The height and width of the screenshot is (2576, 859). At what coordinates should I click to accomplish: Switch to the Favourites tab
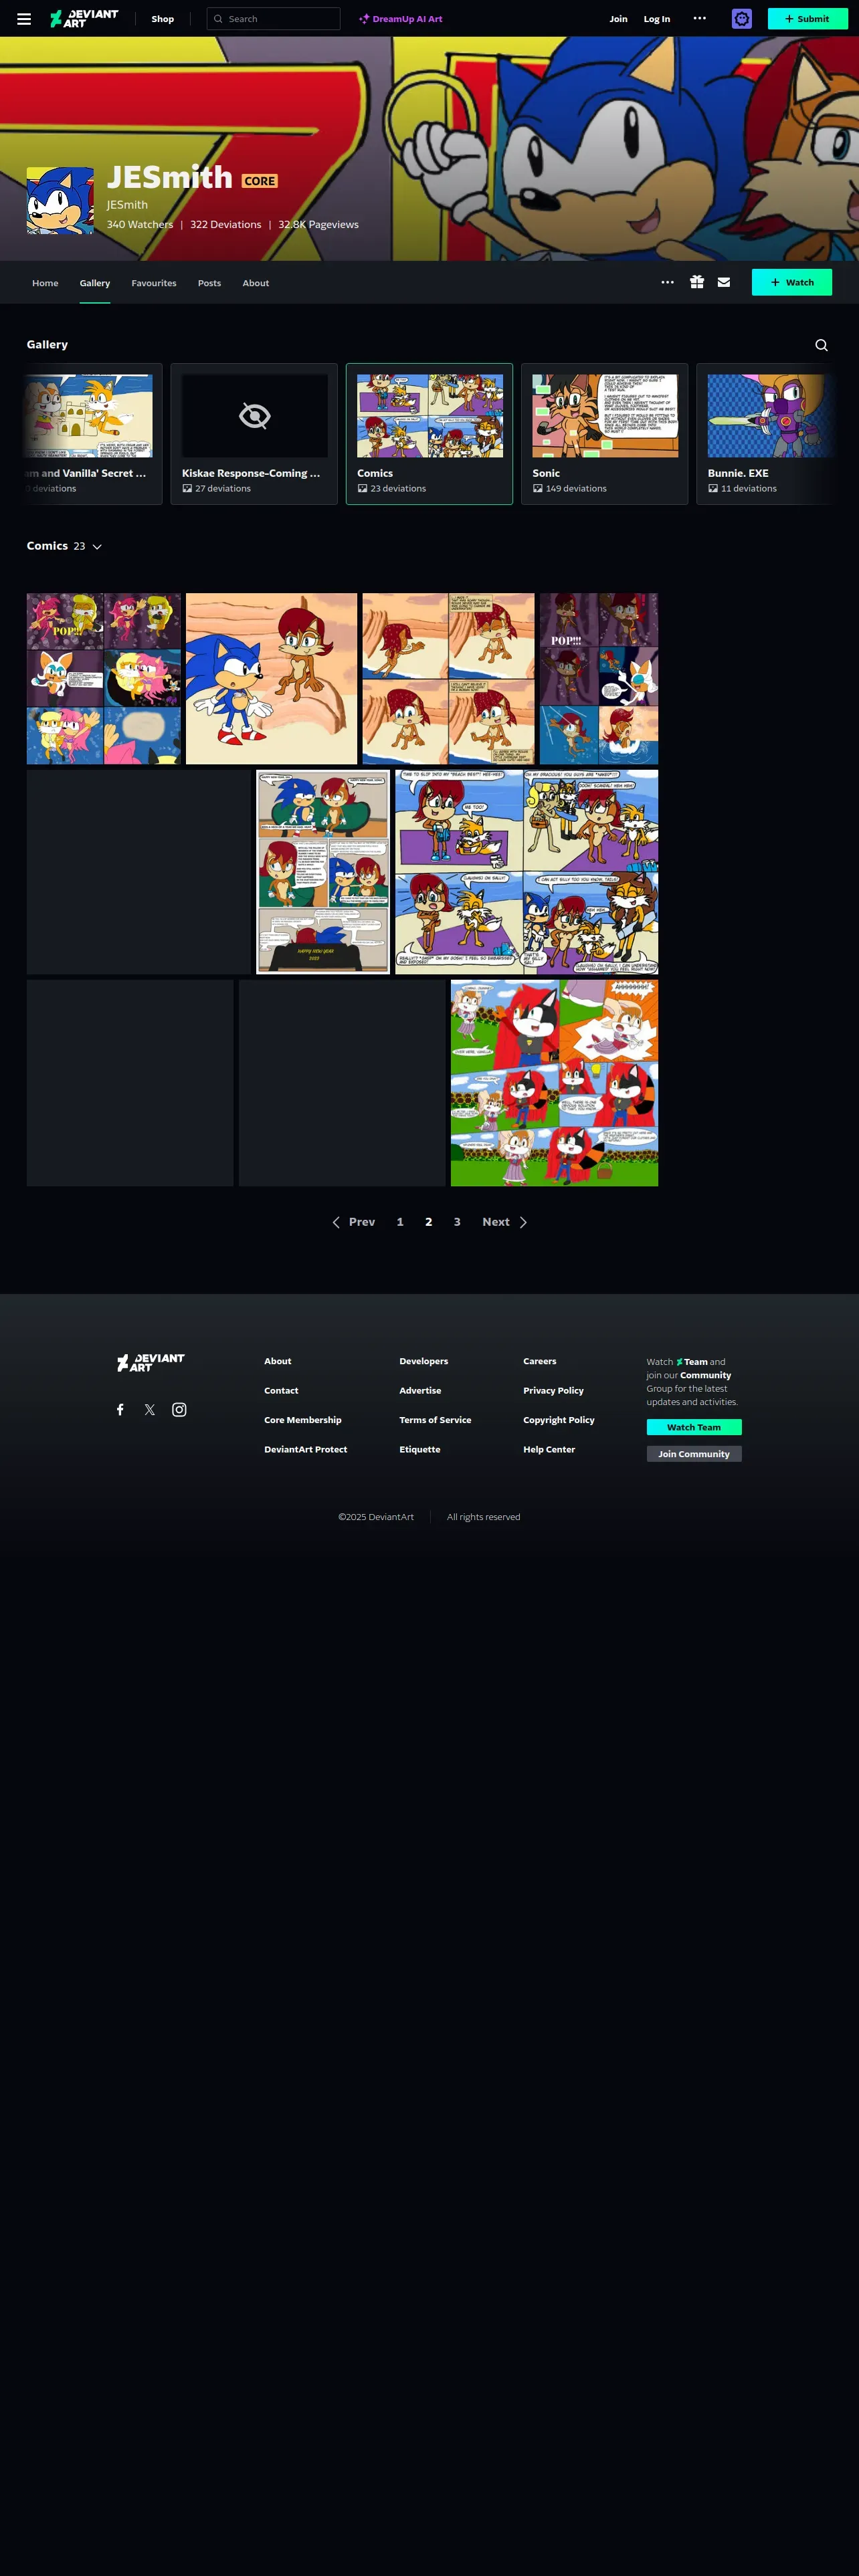tap(154, 283)
